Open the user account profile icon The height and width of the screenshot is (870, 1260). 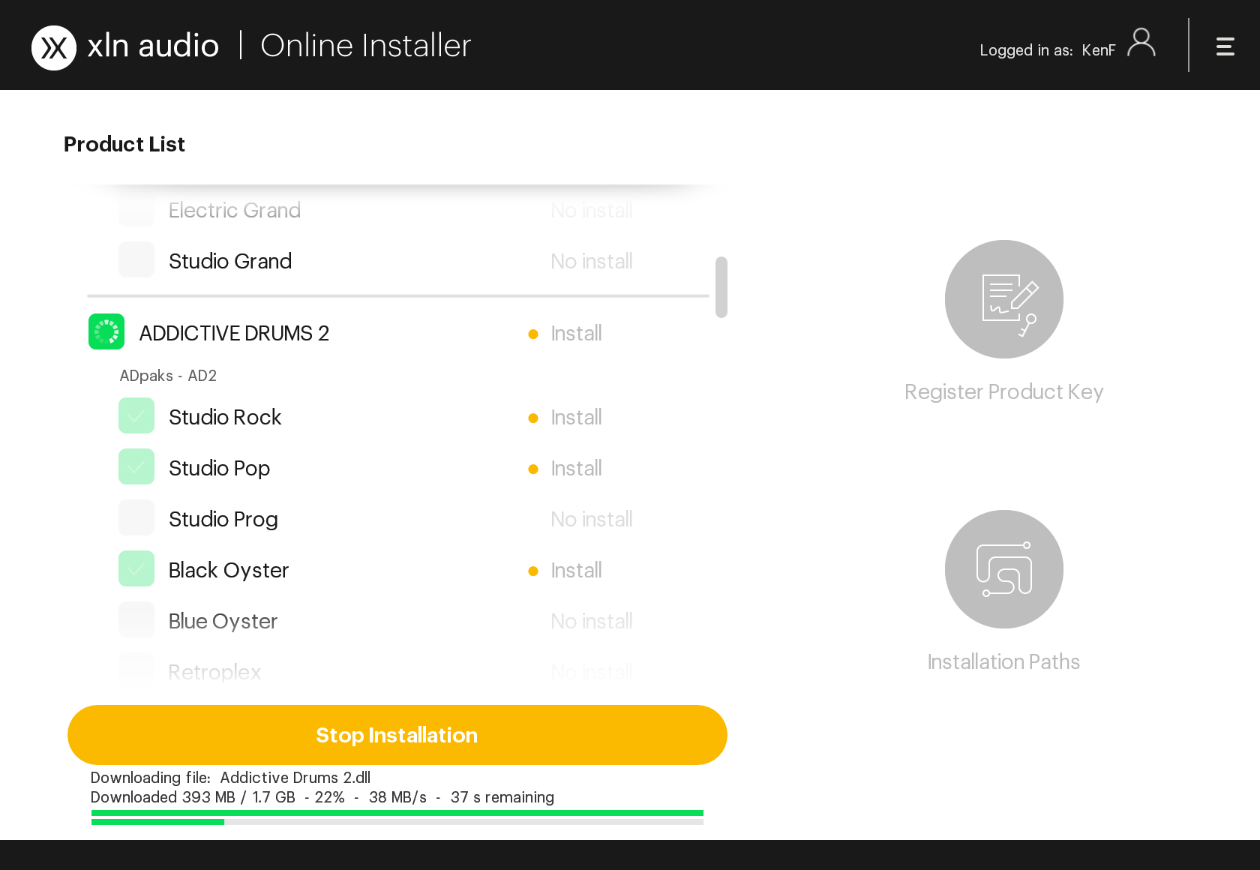click(1141, 43)
